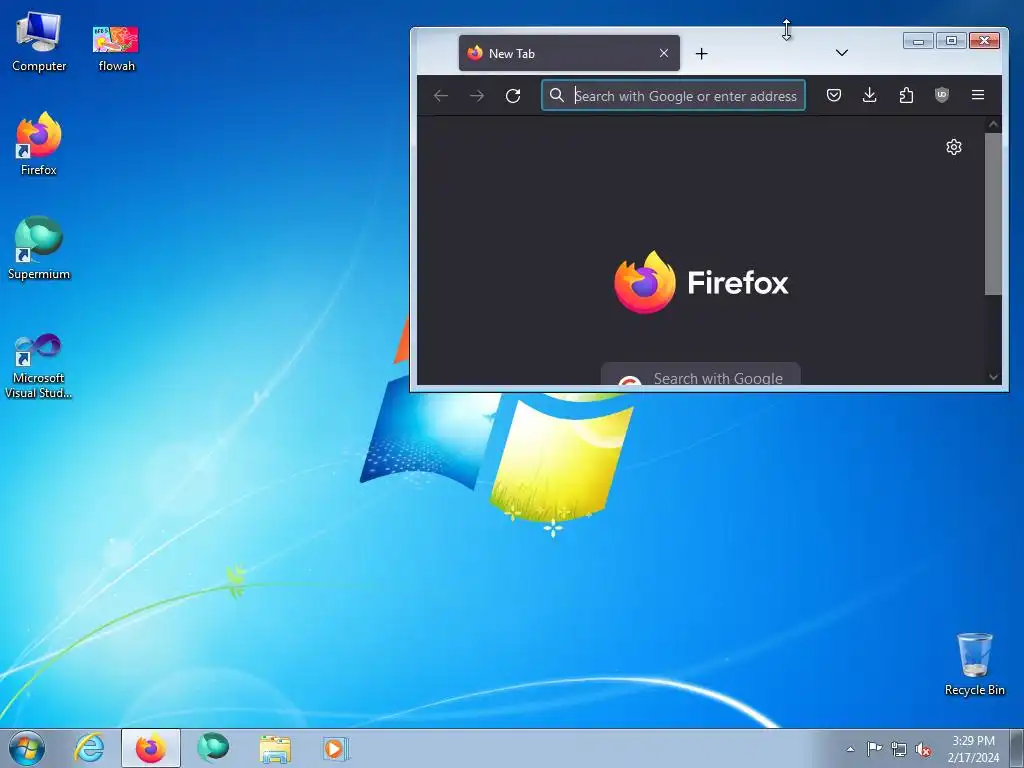
Task: Open the Extensions puzzle-piece icon
Action: 906,95
